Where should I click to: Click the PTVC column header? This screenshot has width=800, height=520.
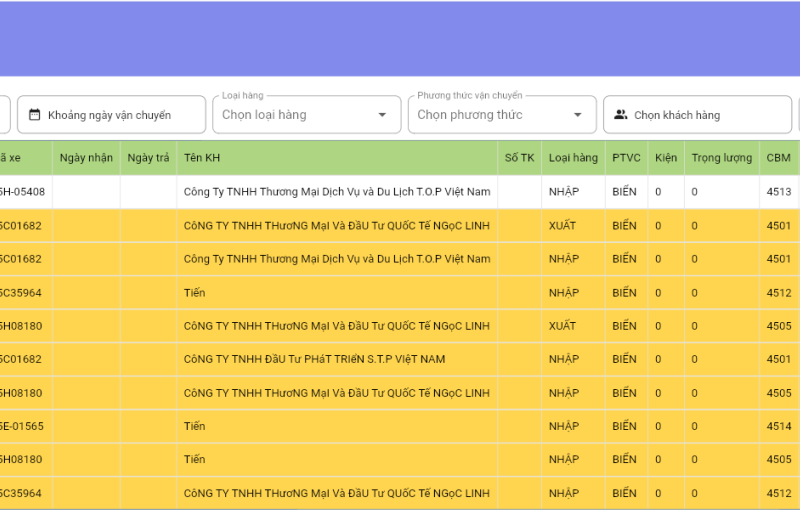626,158
